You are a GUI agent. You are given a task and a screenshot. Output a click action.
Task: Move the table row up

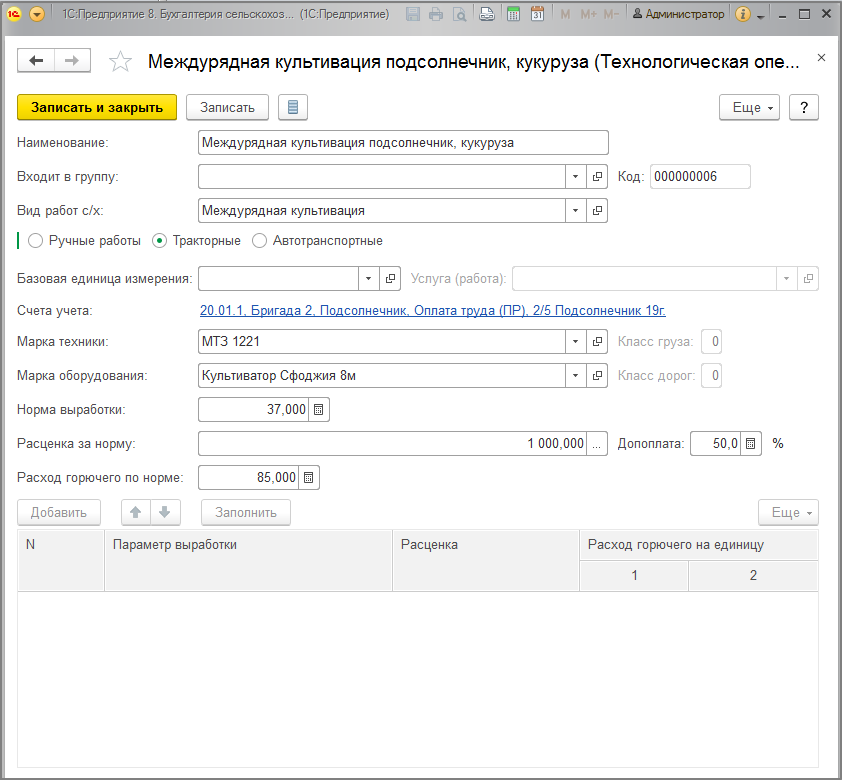[136, 513]
